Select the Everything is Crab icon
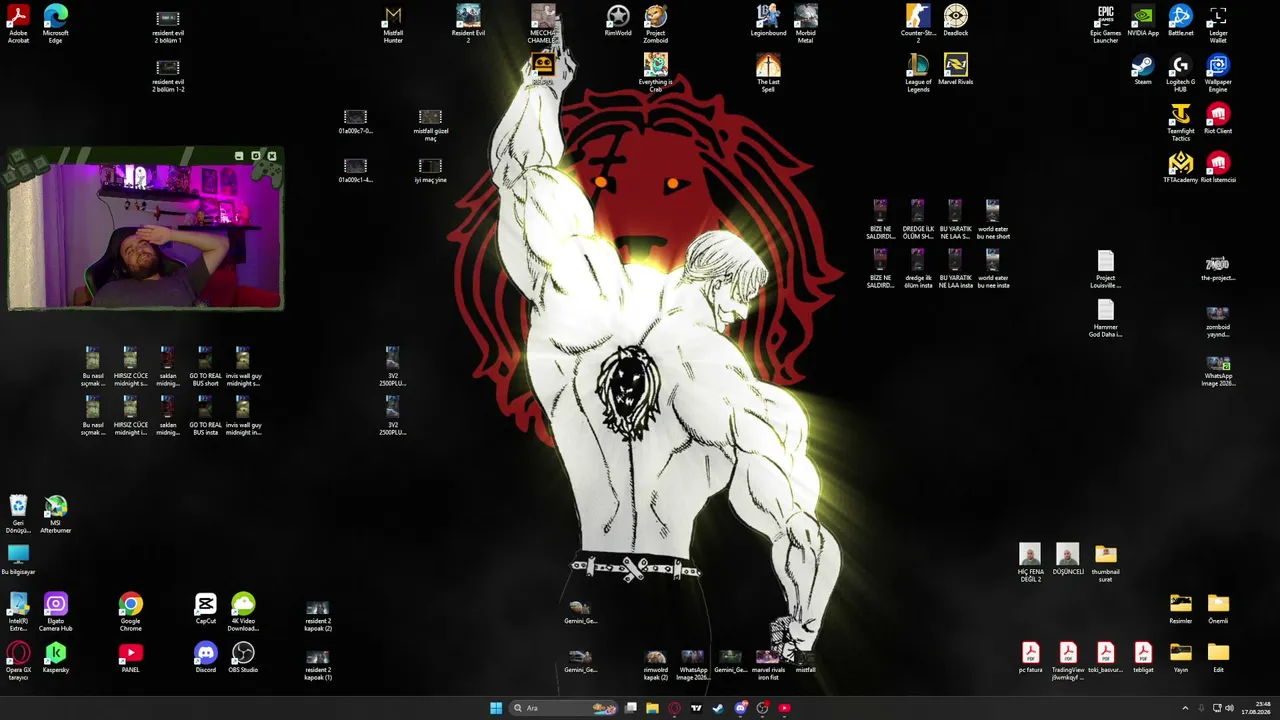The width and height of the screenshot is (1280, 720). [x=656, y=73]
